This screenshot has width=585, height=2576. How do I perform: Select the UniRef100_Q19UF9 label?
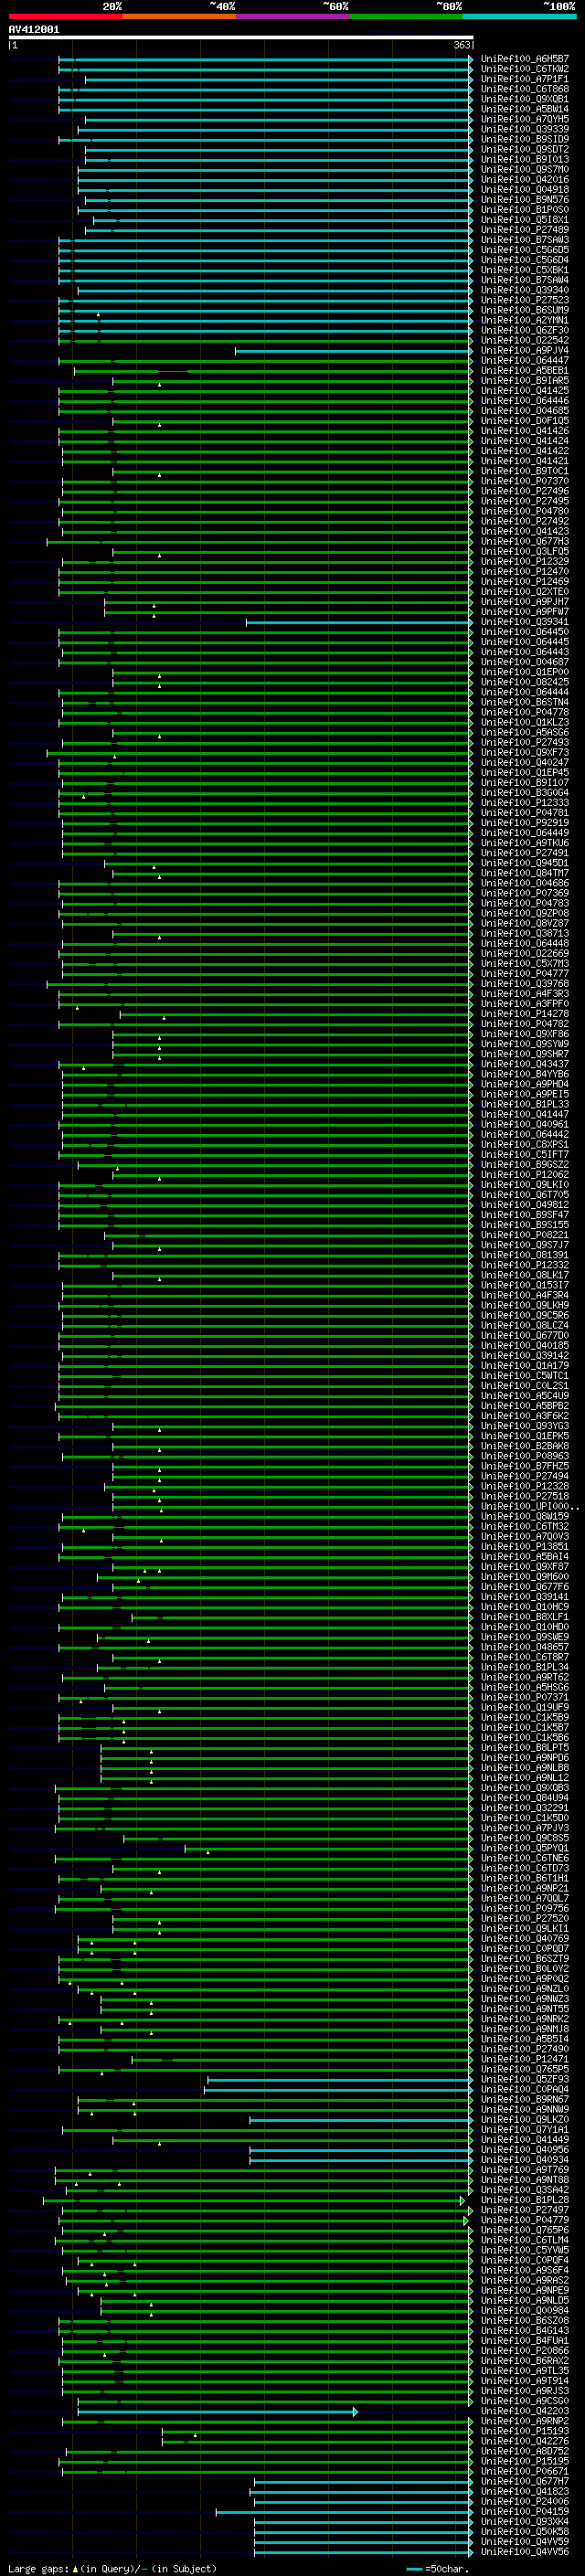[x=525, y=1707]
